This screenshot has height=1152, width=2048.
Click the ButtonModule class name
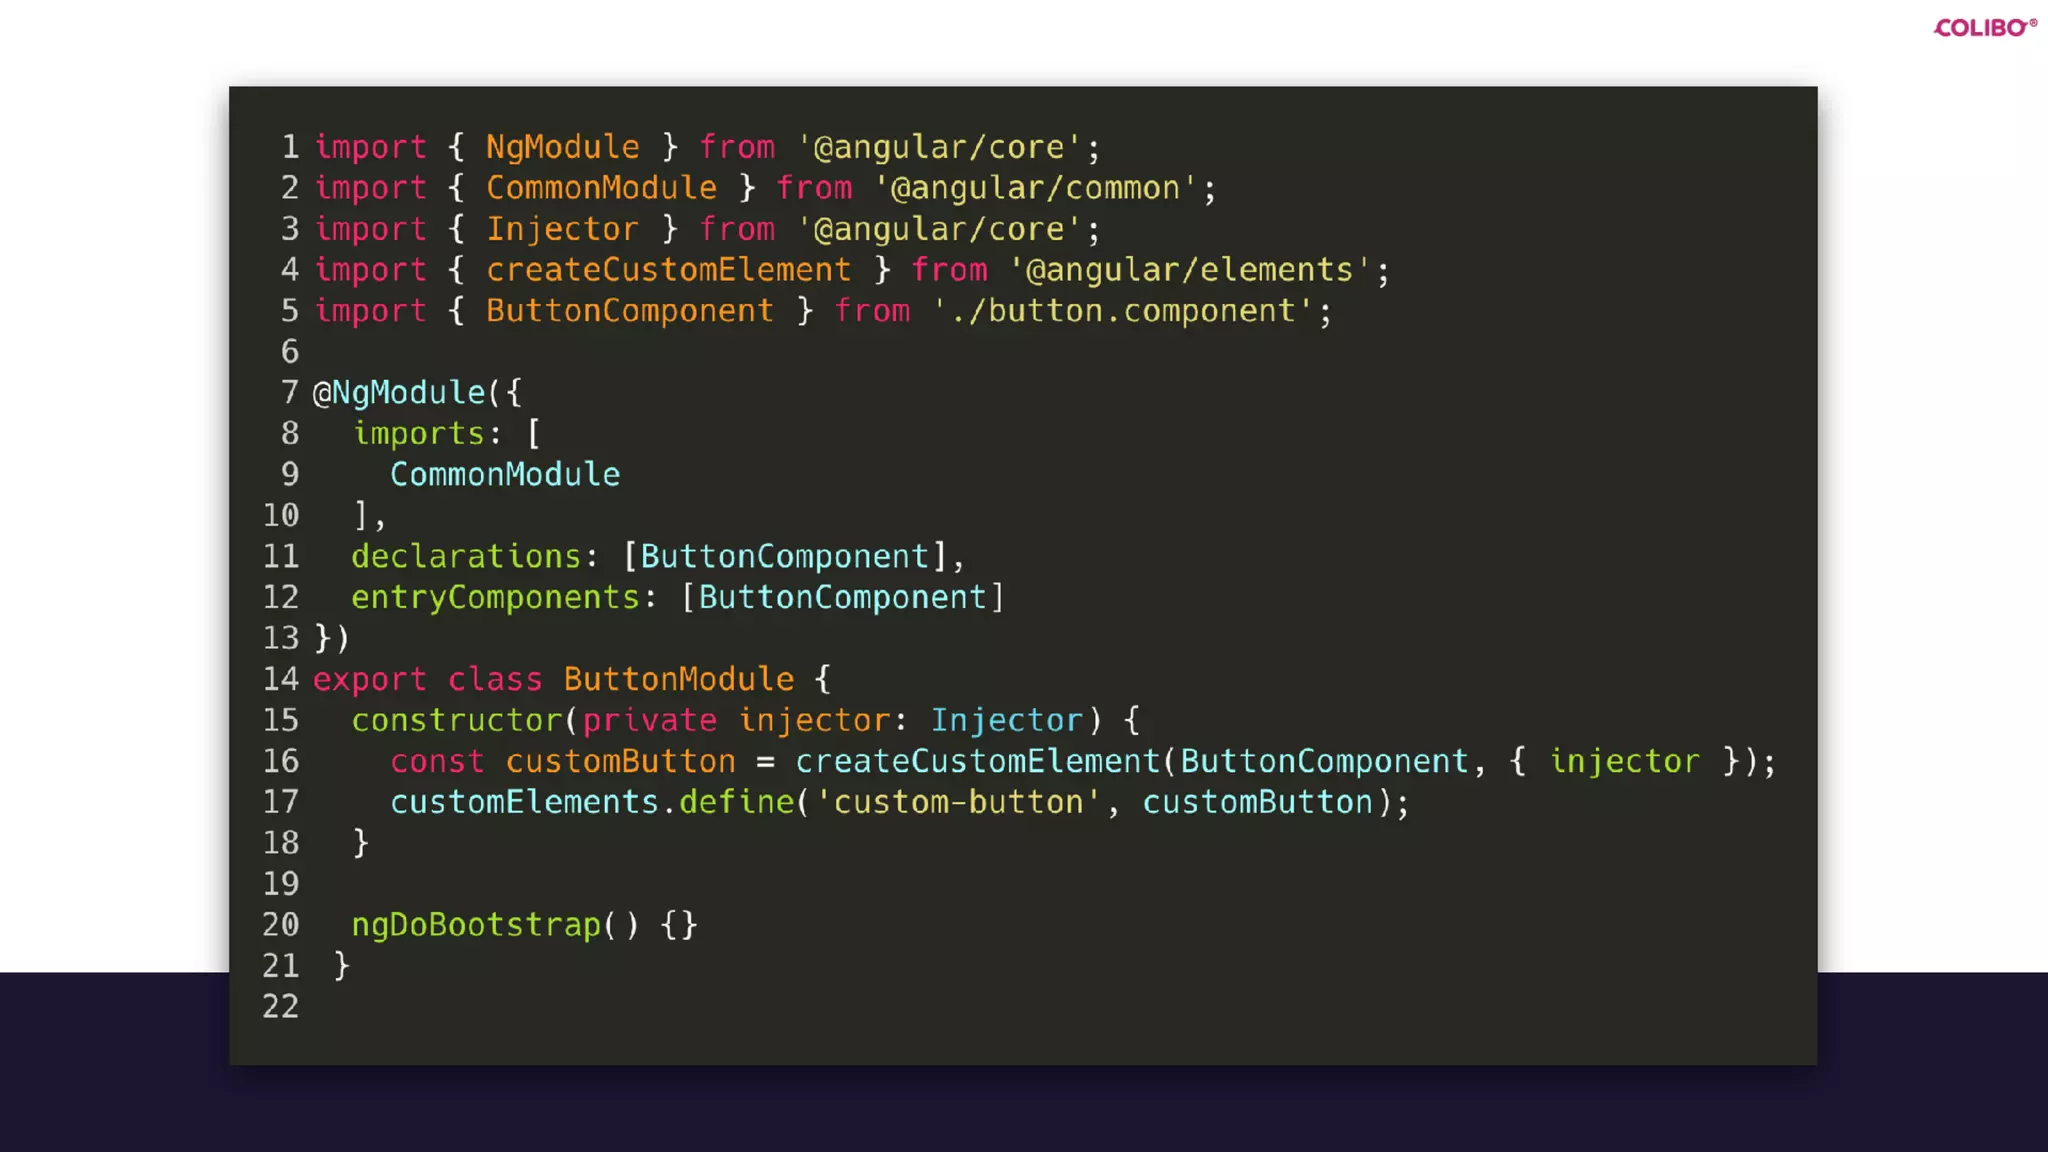(678, 679)
